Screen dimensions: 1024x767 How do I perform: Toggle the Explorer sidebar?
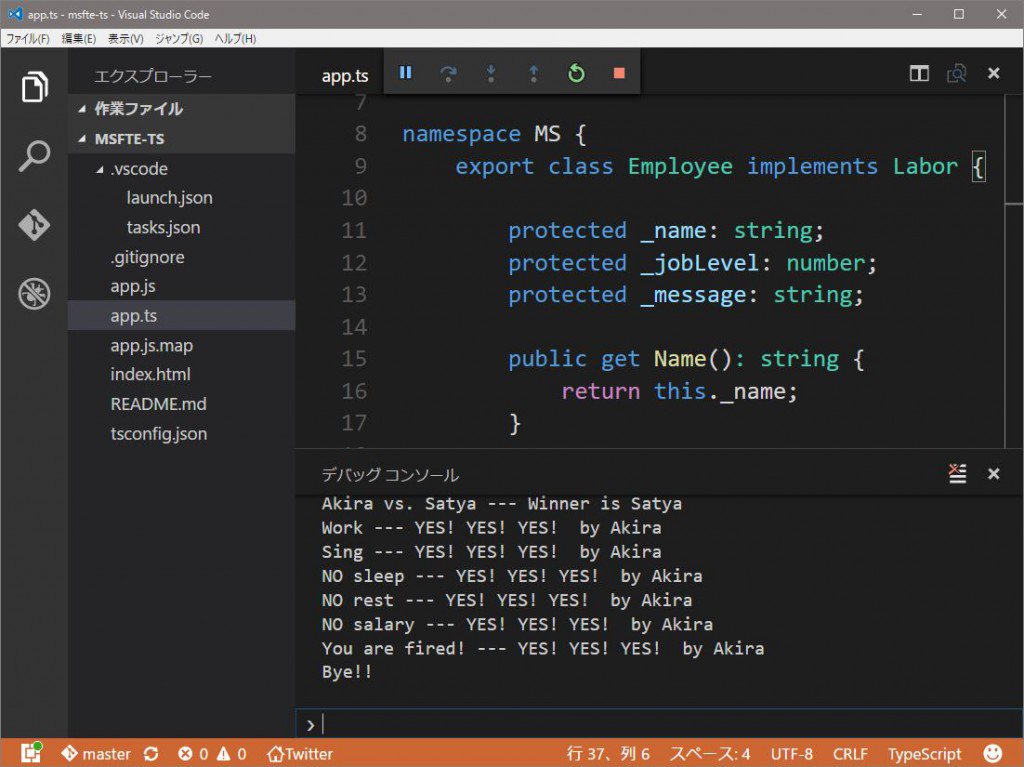coord(34,87)
